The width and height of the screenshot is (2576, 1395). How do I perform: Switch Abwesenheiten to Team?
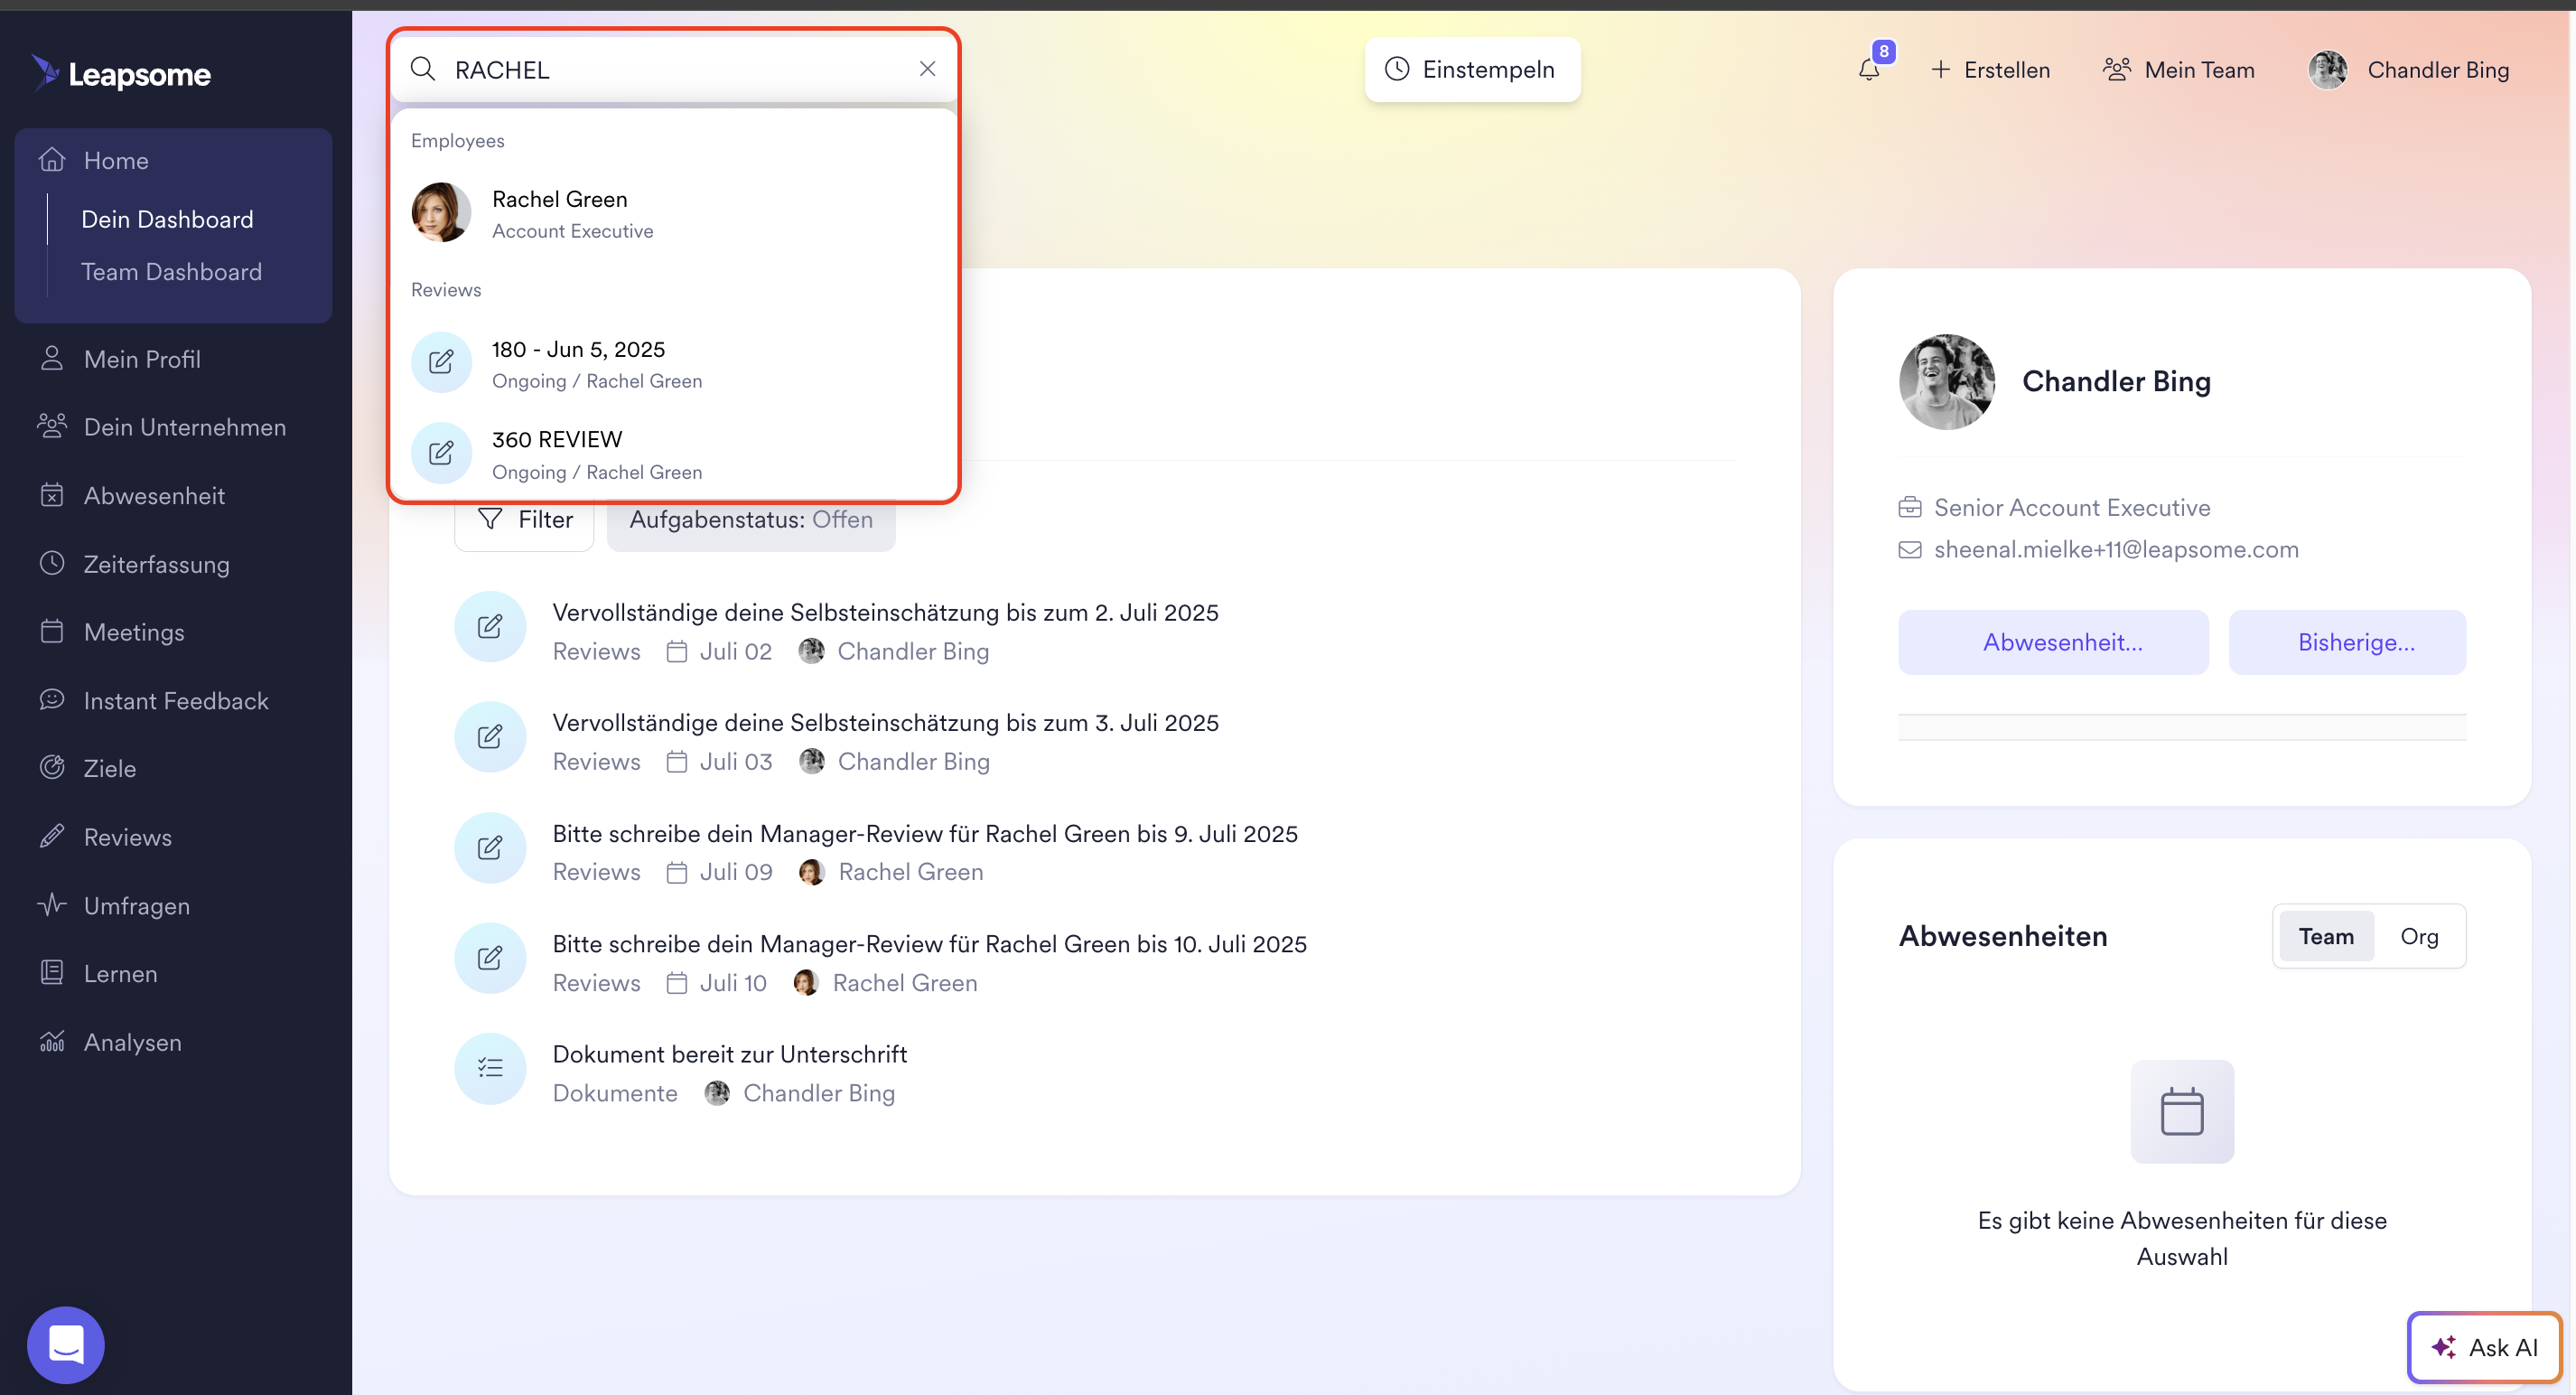coord(2325,936)
